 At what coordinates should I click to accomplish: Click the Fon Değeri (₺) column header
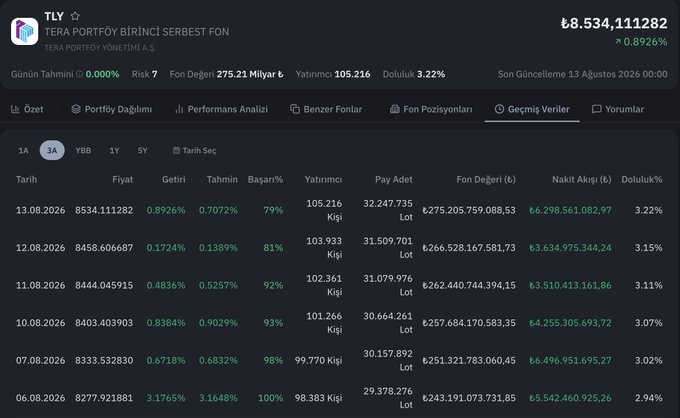[486, 180]
